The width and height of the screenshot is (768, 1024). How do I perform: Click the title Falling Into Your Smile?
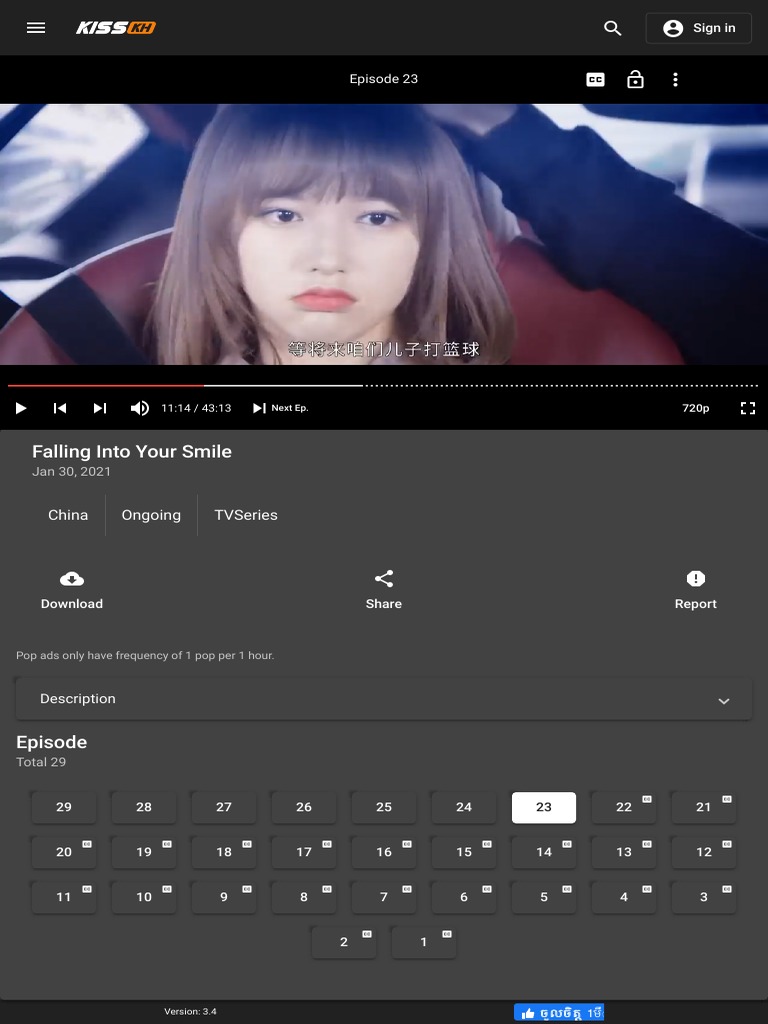coord(132,452)
